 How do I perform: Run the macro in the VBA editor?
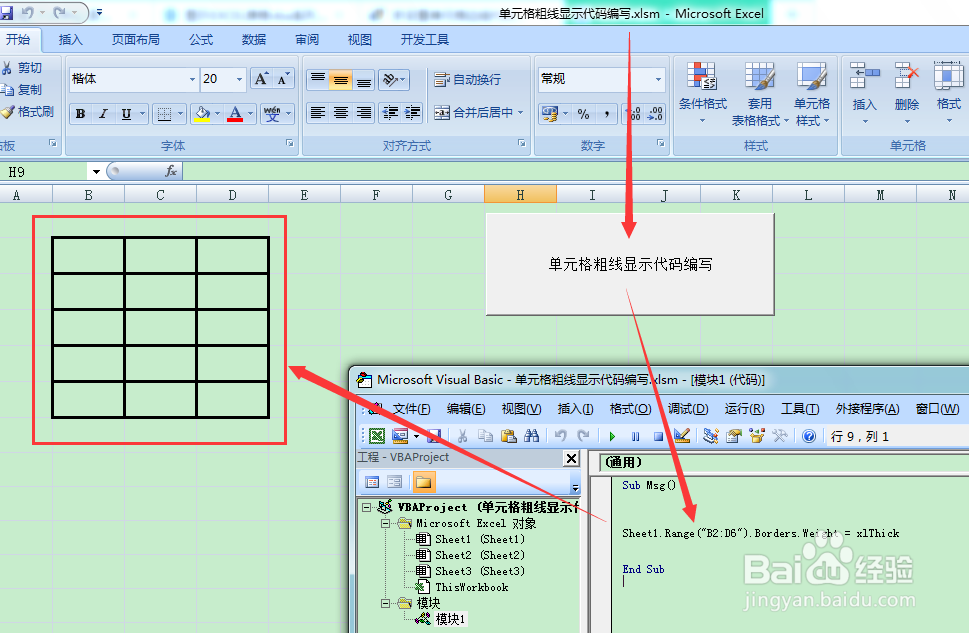coord(613,435)
